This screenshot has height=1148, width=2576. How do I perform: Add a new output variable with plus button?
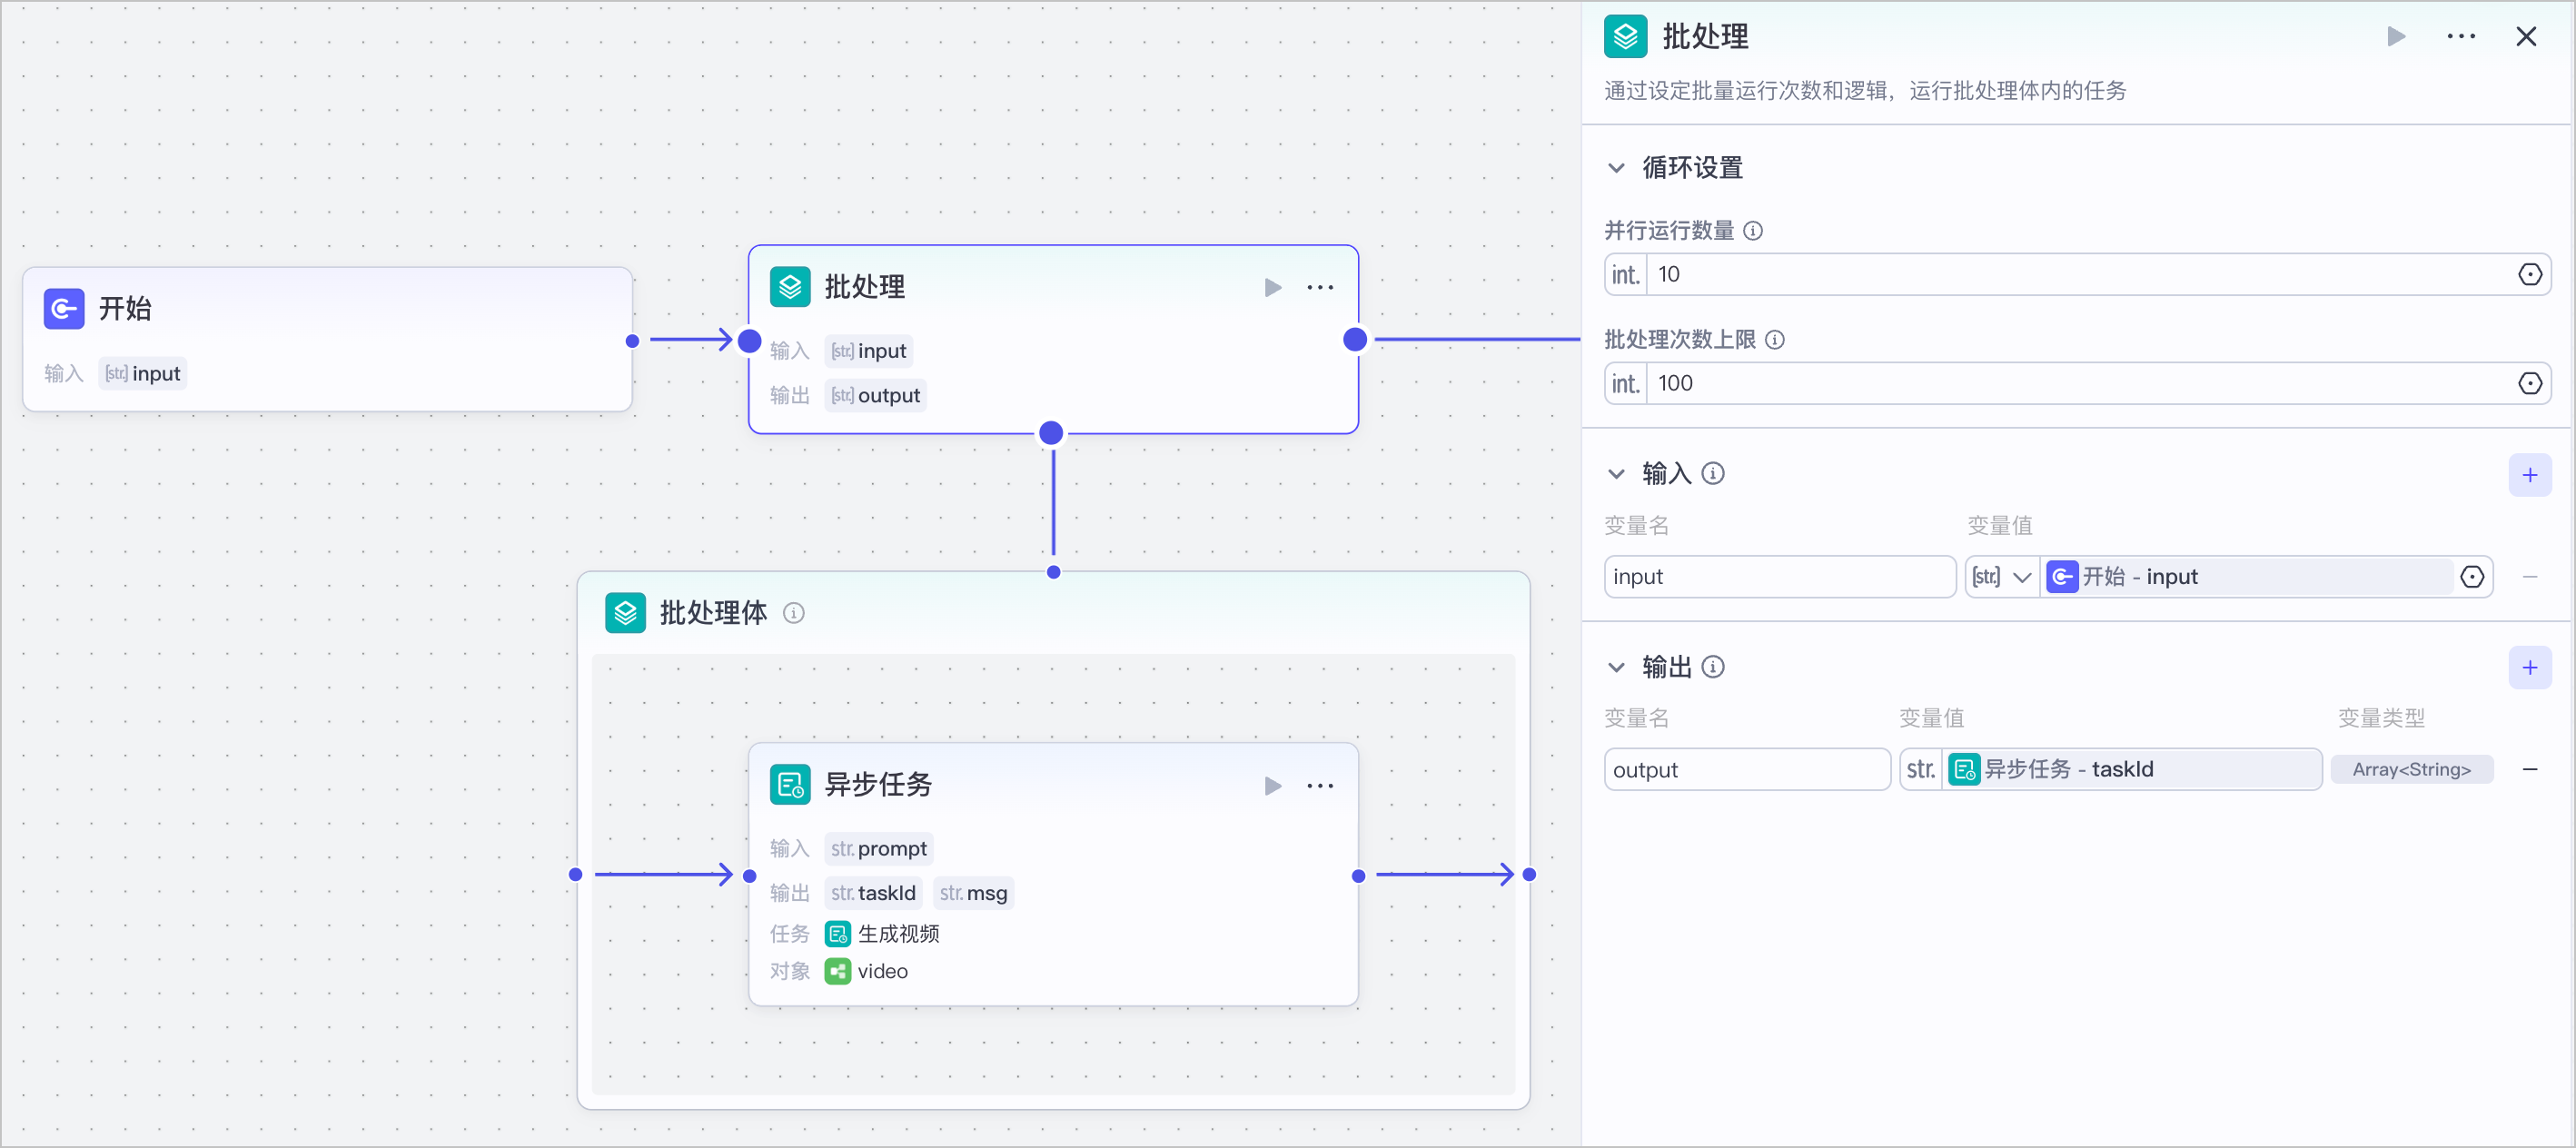[x=2529, y=668]
